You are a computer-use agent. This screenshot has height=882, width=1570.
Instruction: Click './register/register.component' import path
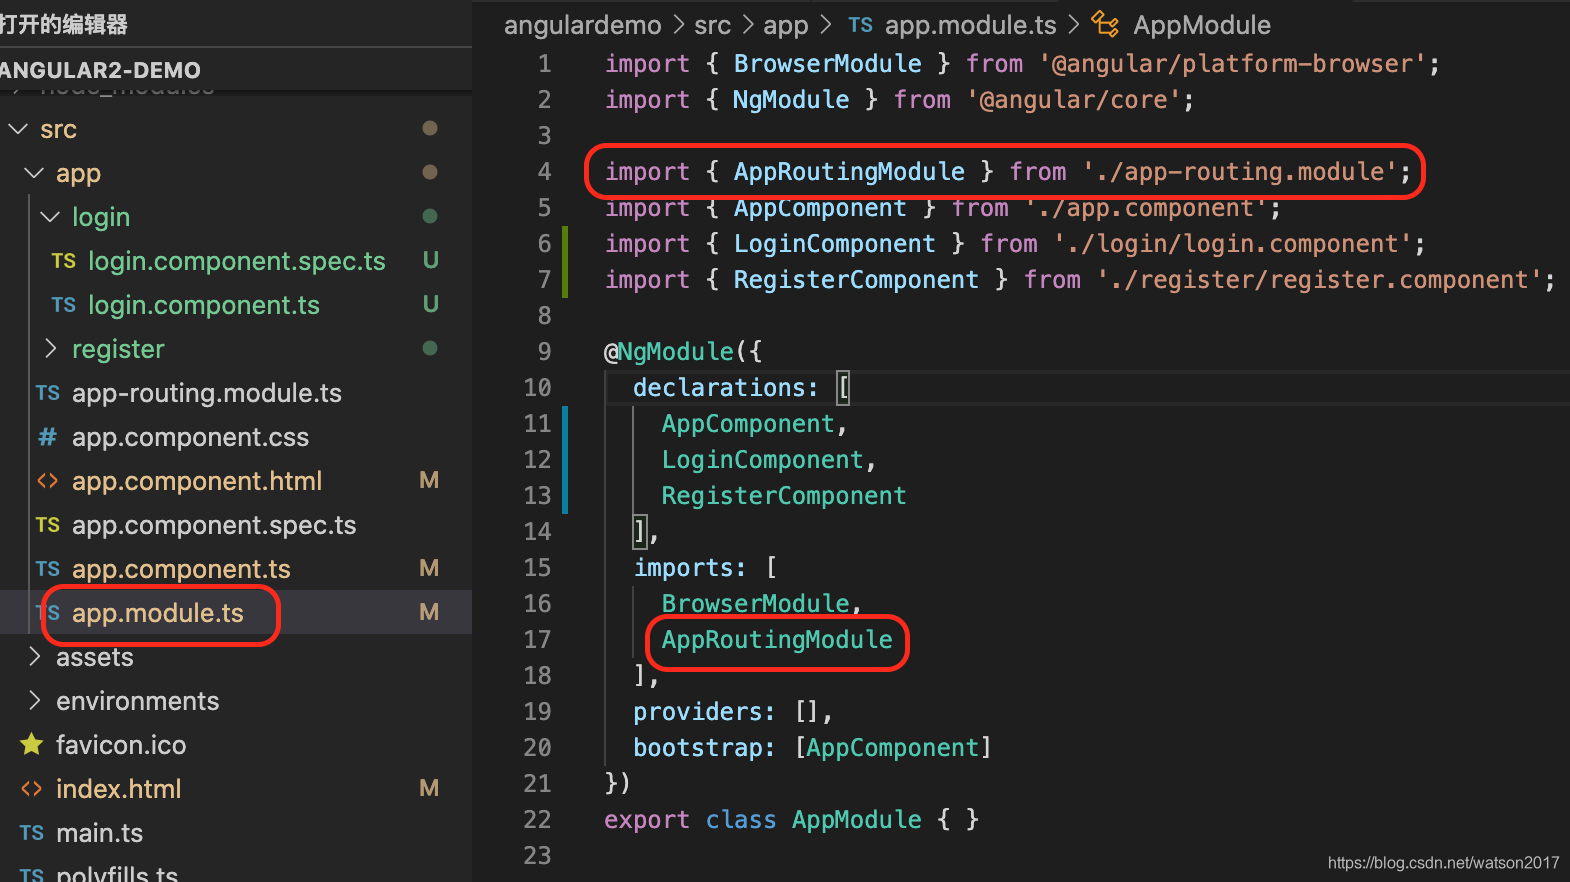1319,280
